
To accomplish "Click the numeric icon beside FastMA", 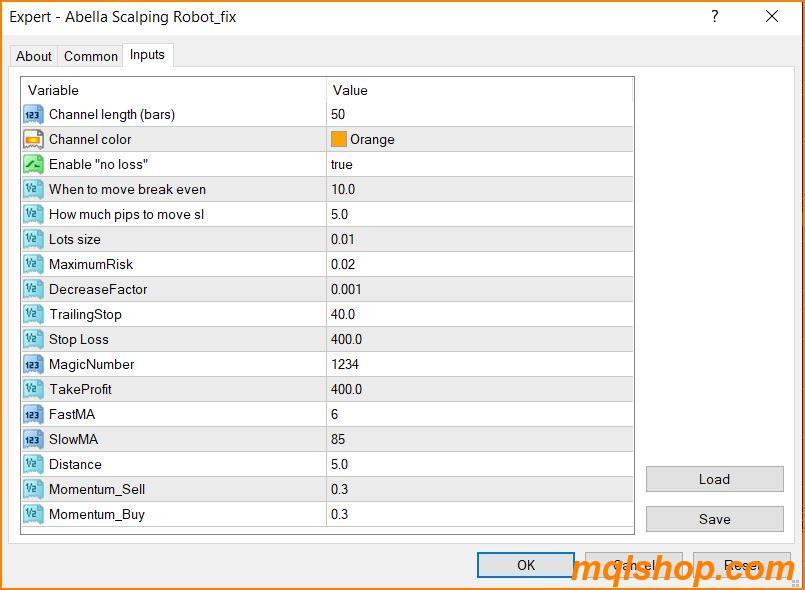I will click(33, 414).
